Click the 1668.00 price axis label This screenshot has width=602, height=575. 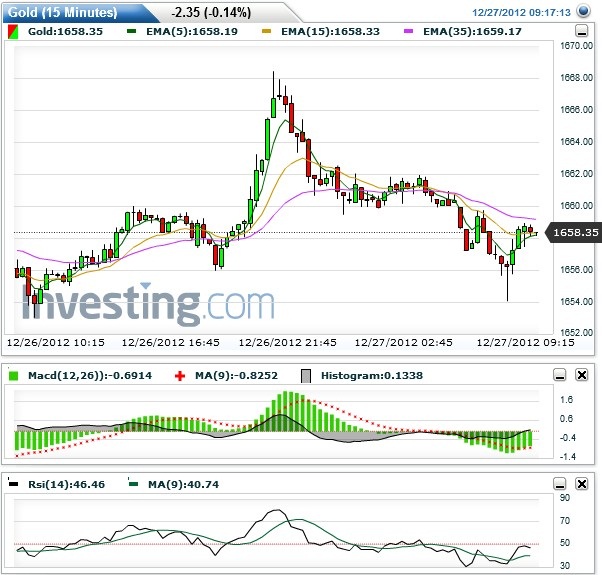click(576, 78)
